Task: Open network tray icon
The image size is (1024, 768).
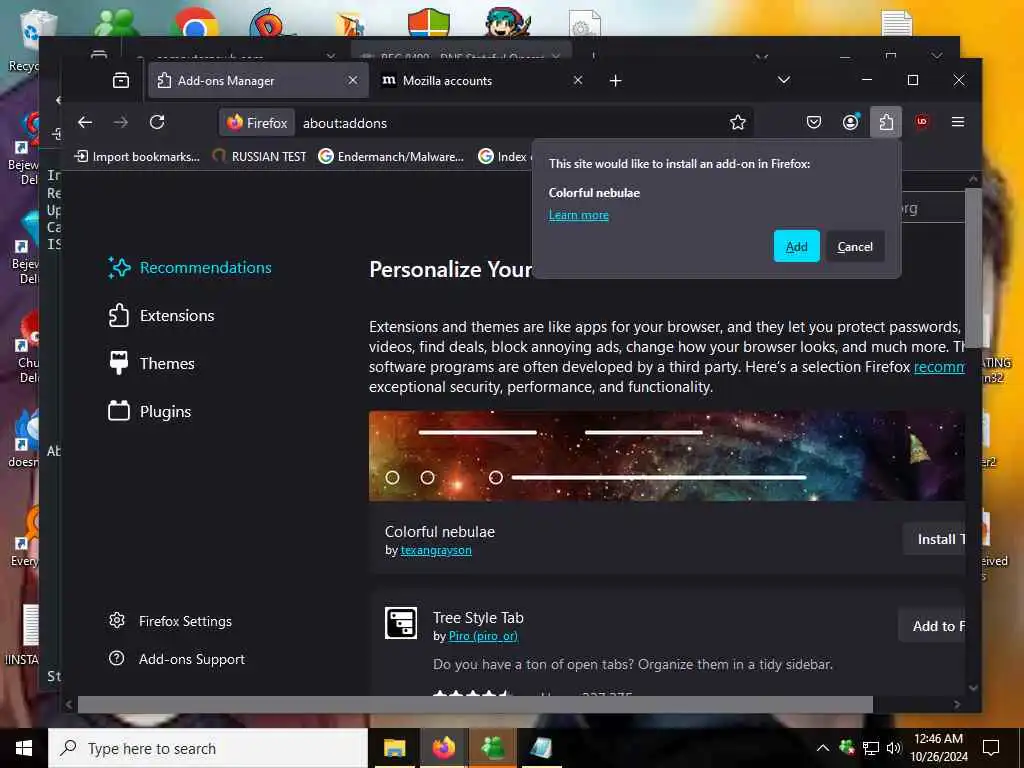Action: pyautogui.click(x=871, y=748)
